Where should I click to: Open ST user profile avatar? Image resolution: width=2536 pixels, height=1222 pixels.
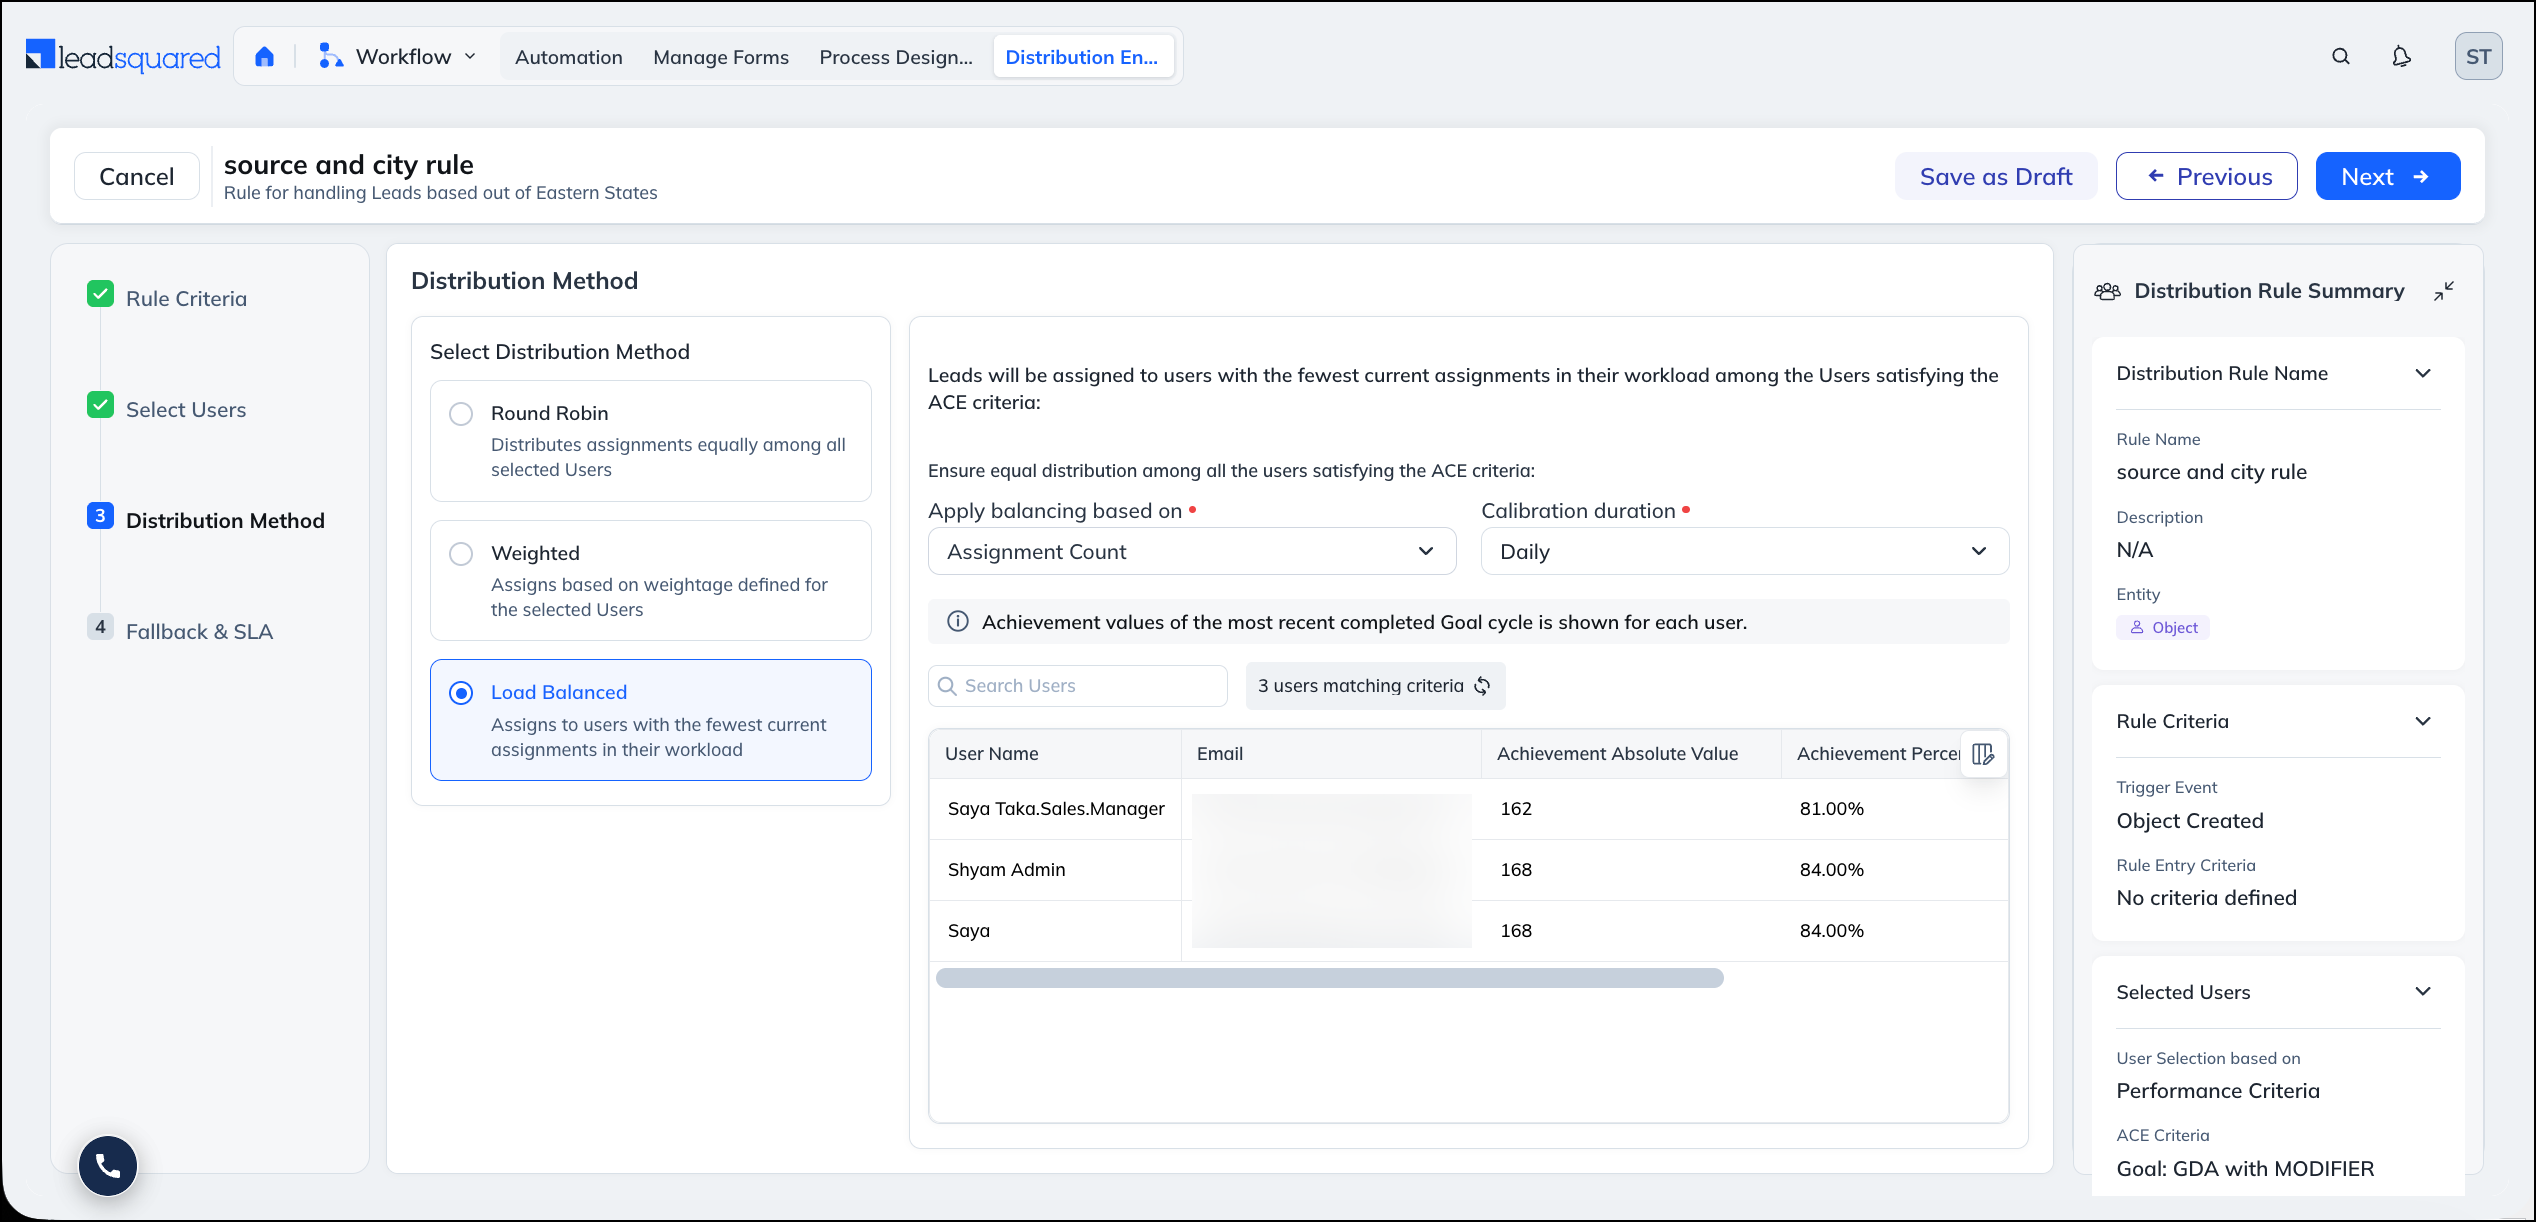[x=2478, y=57]
